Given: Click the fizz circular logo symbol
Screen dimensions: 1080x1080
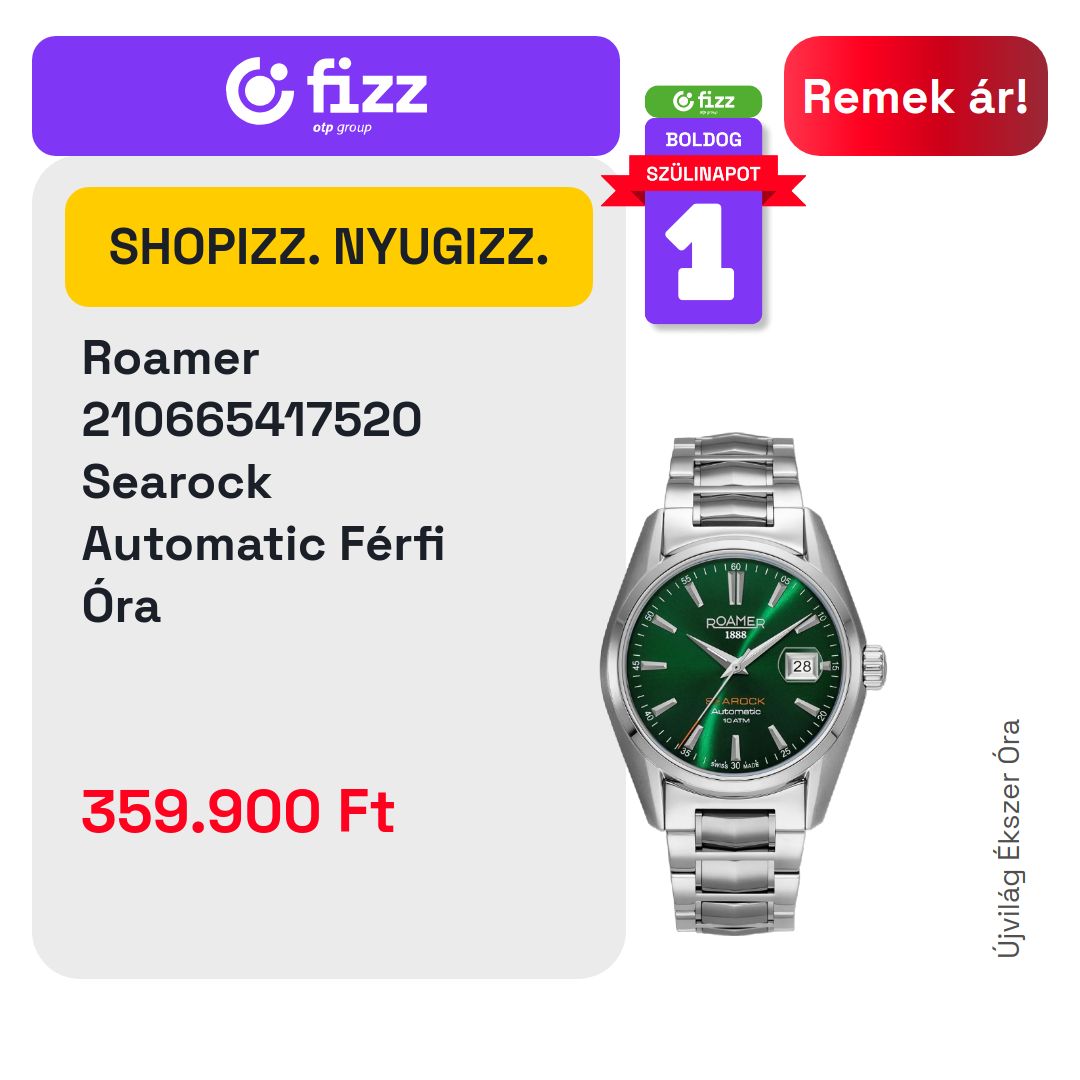Looking at the screenshot, I should point(260,91).
